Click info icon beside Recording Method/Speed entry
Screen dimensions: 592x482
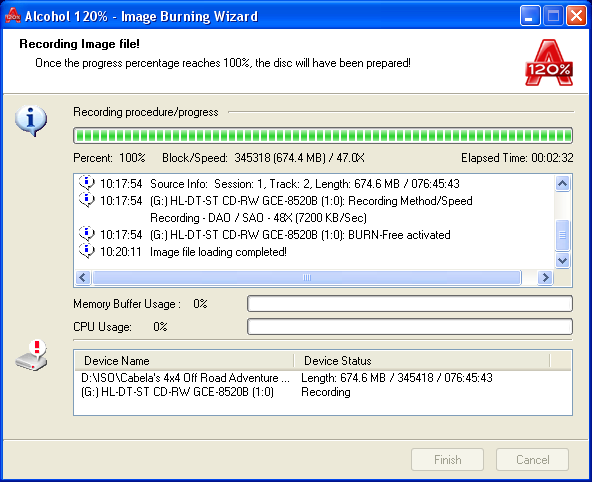point(86,200)
